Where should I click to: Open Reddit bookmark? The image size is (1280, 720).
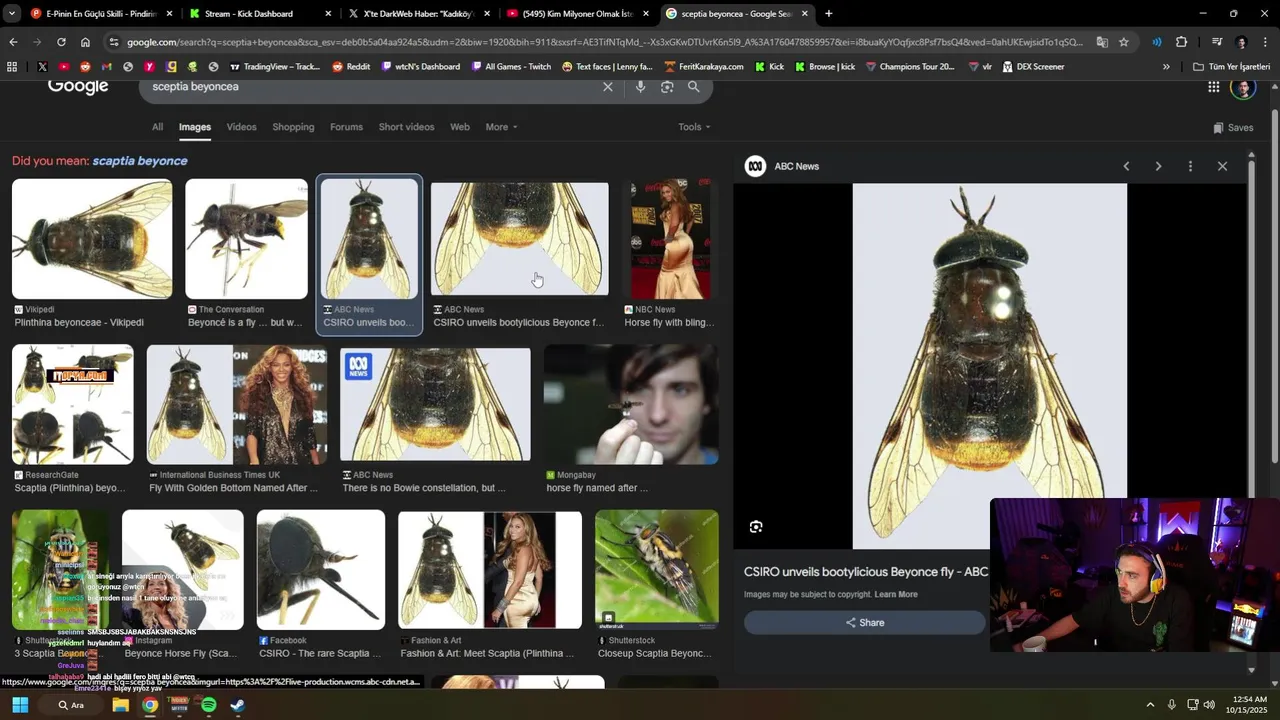coord(351,67)
